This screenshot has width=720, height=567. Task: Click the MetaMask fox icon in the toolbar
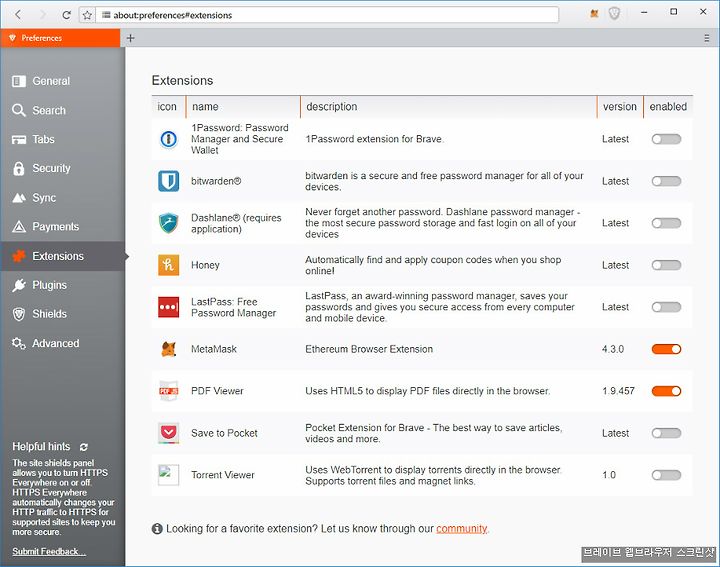594,14
